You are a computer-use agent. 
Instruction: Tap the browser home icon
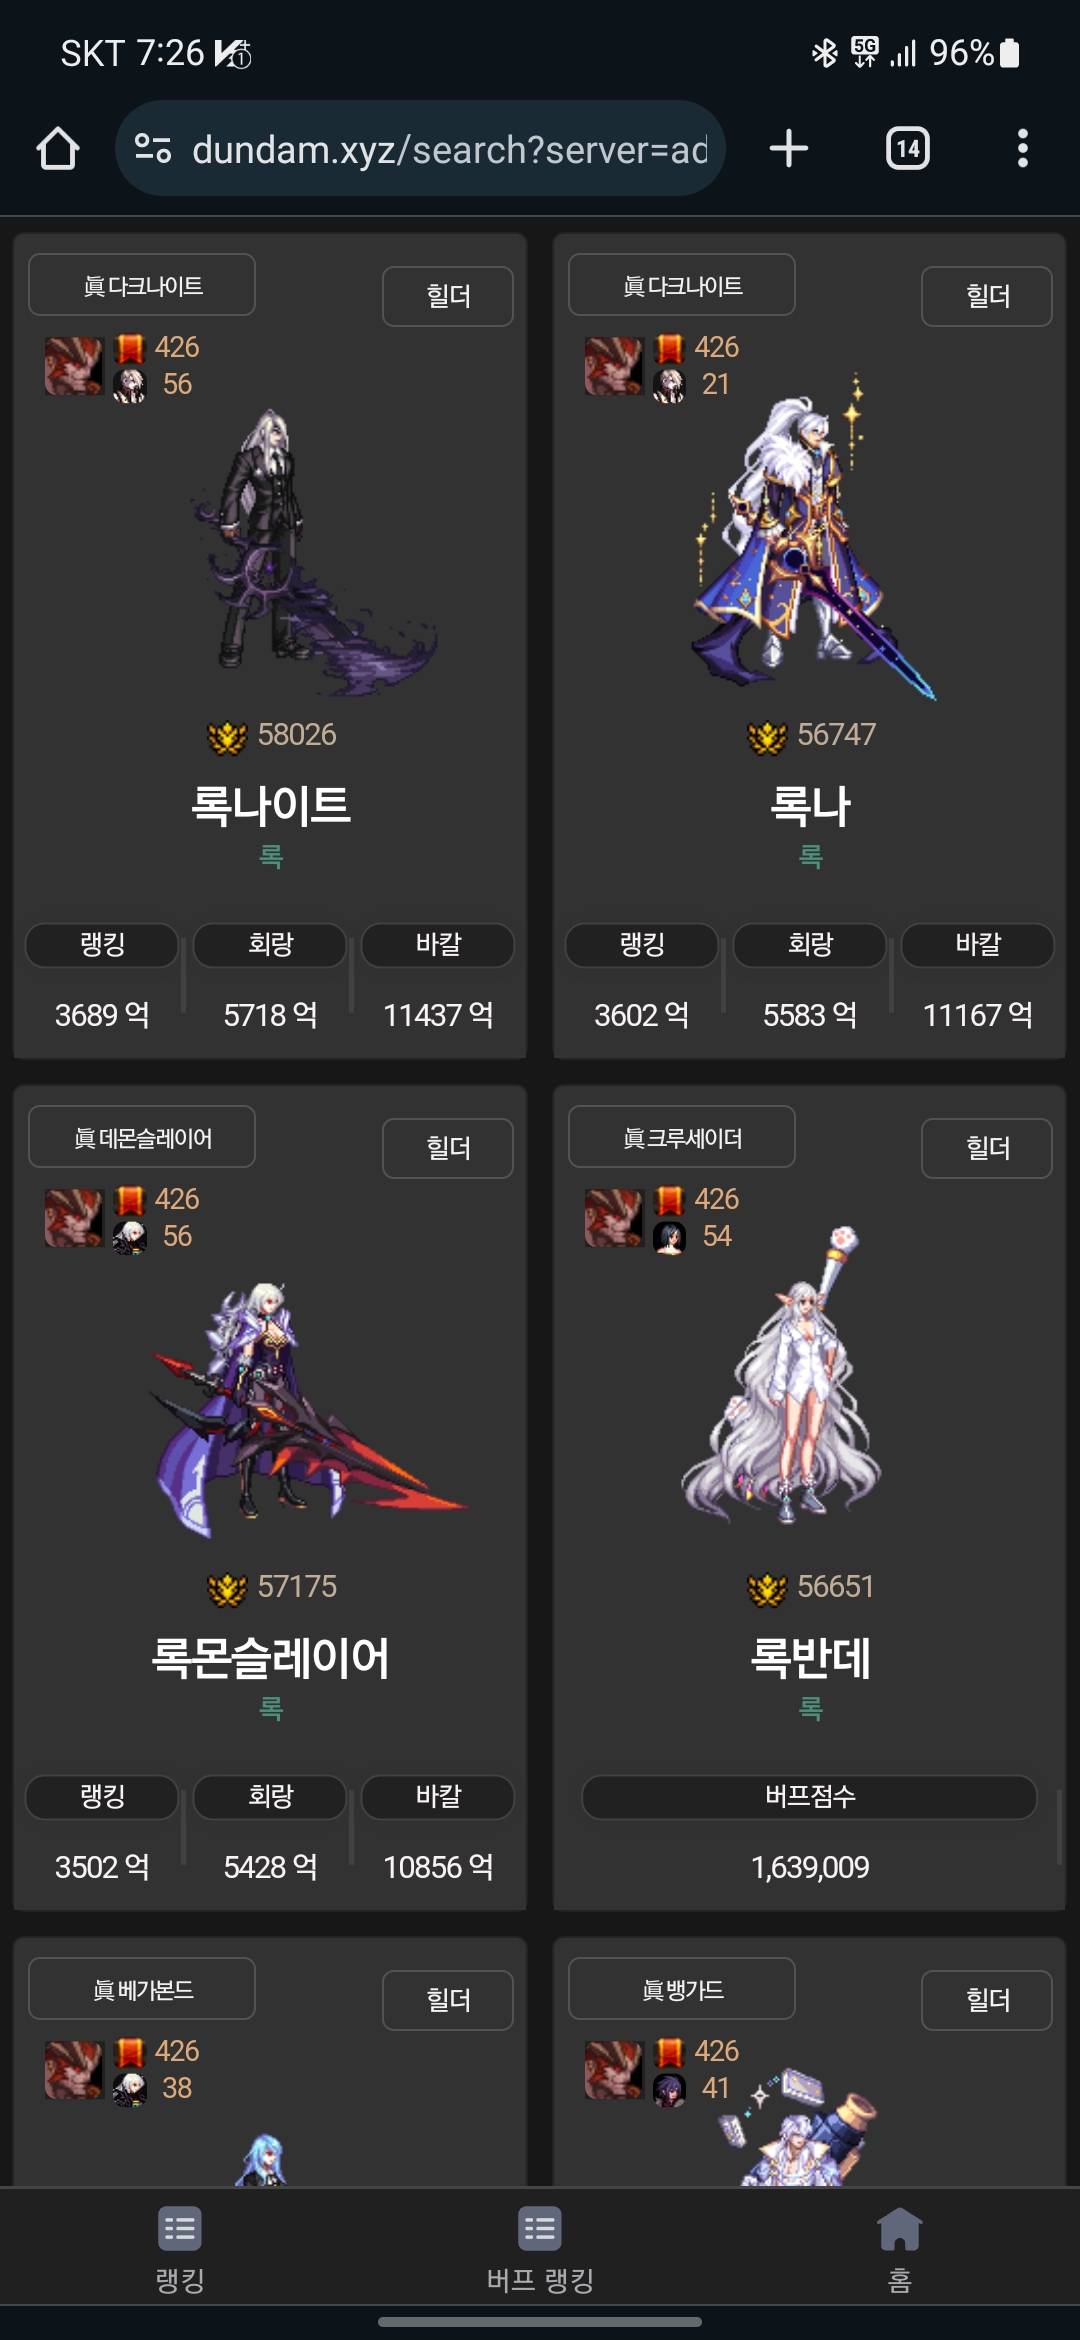pyautogui.click(x=58, y=149)
